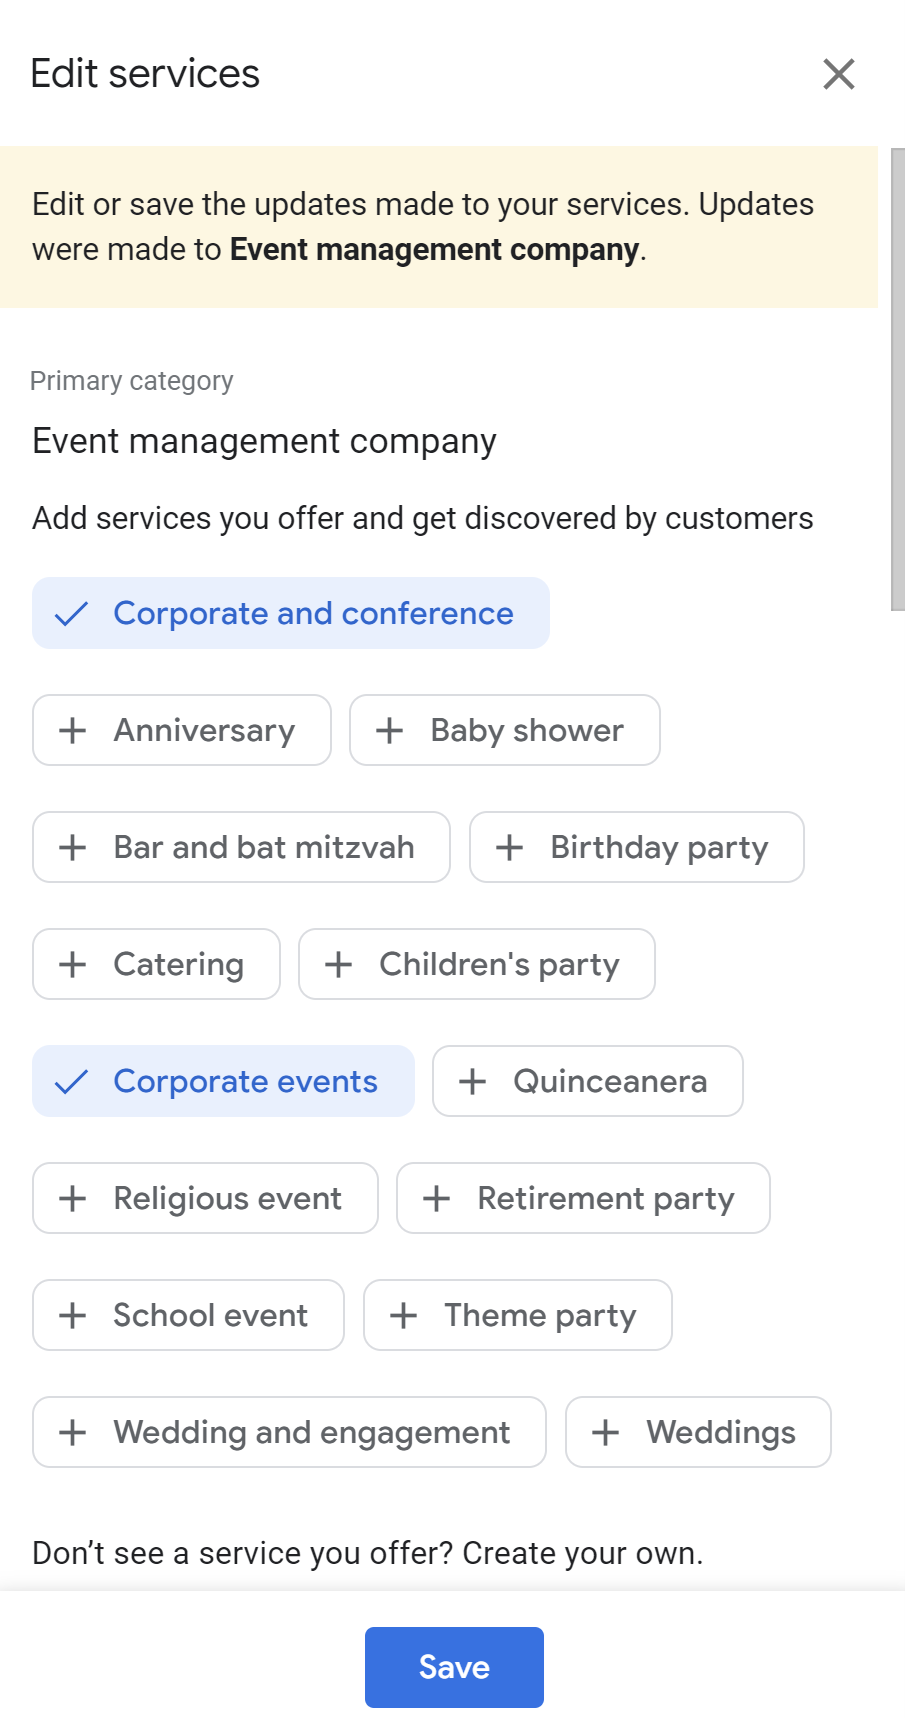Screen dimensions: 905x1718
Task: Click checkmark icon on Corporate events
Action: (71, 1081)
